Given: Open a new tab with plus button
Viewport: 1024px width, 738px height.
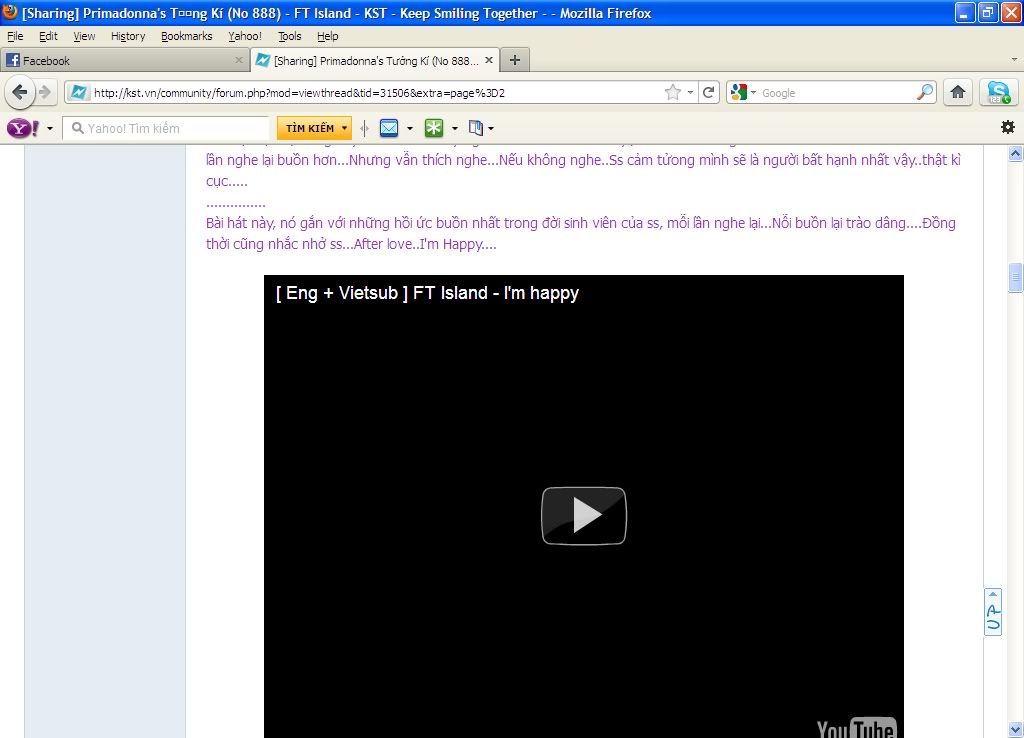Looking at the screenshot, I should click(515, 60).
